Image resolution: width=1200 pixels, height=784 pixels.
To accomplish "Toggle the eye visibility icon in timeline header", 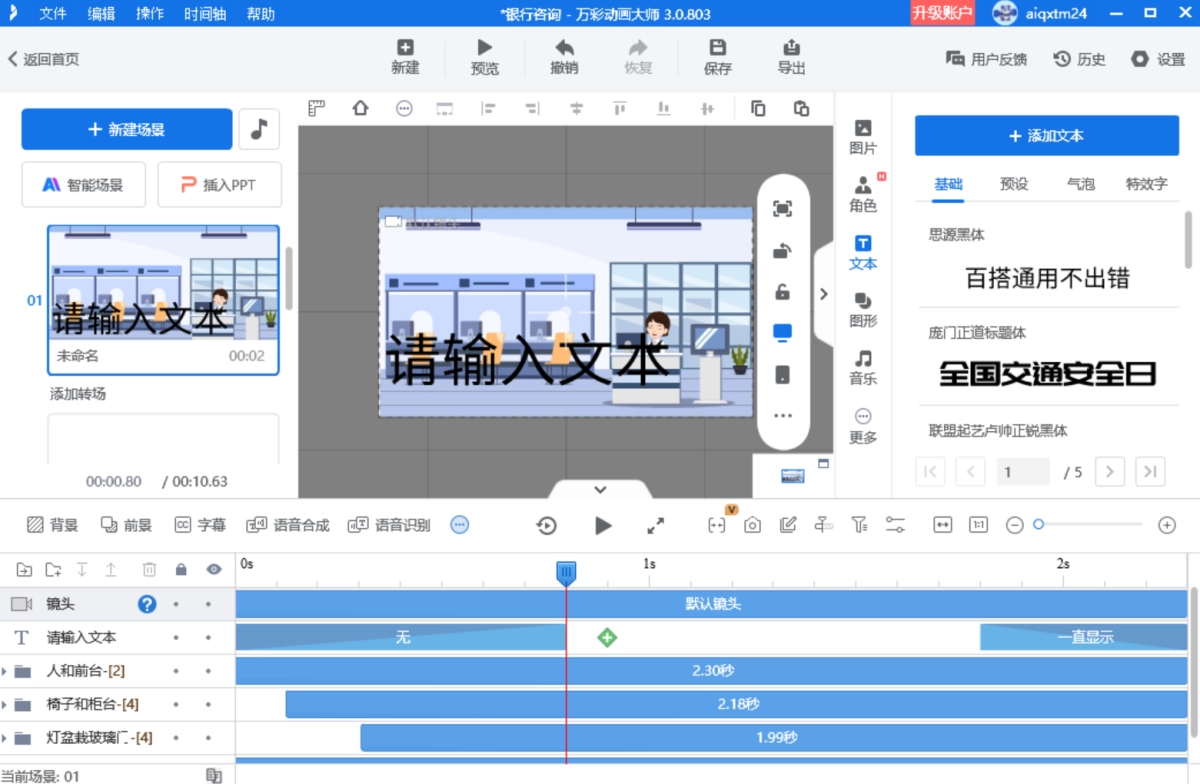I will pyautogui.click(x=214, y=570).
